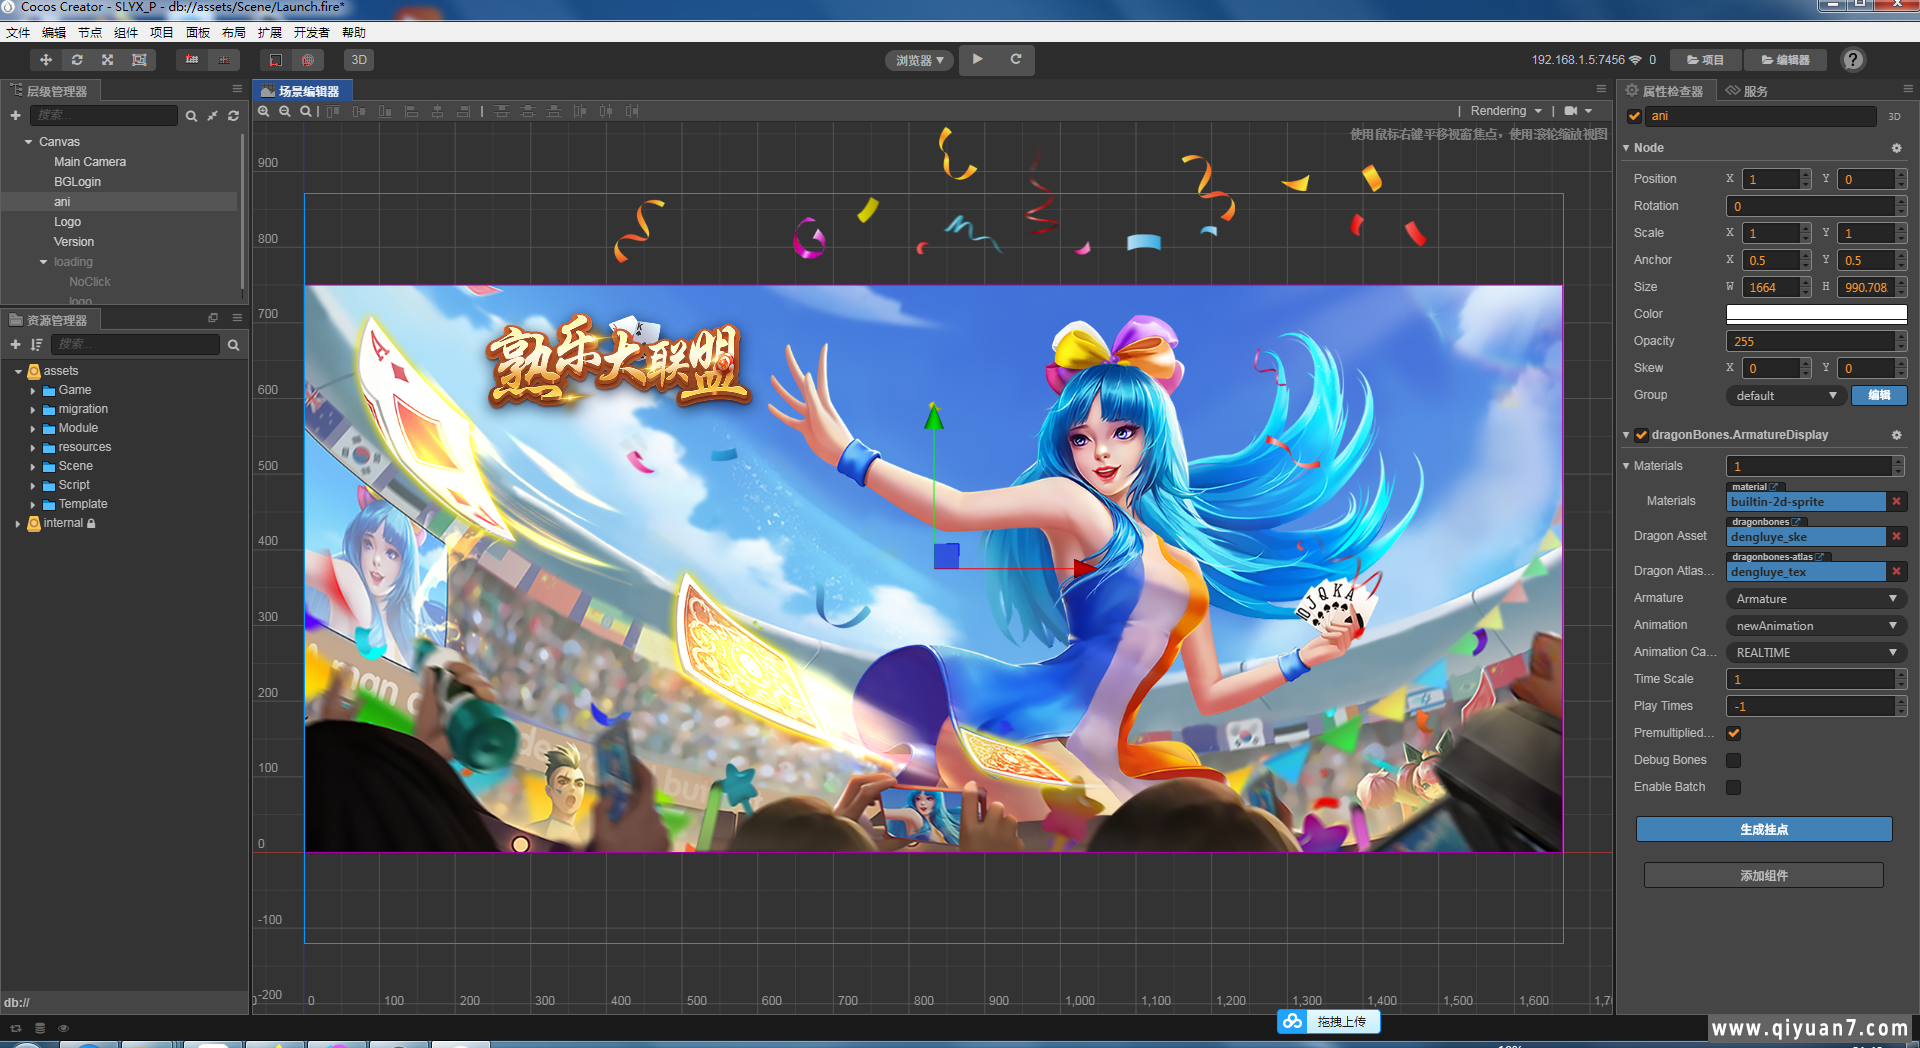Enable the Debug Bones checkbox
Image resolution: width=1920 pixels, height=1048 pixels.
[x=1734, y=760]
